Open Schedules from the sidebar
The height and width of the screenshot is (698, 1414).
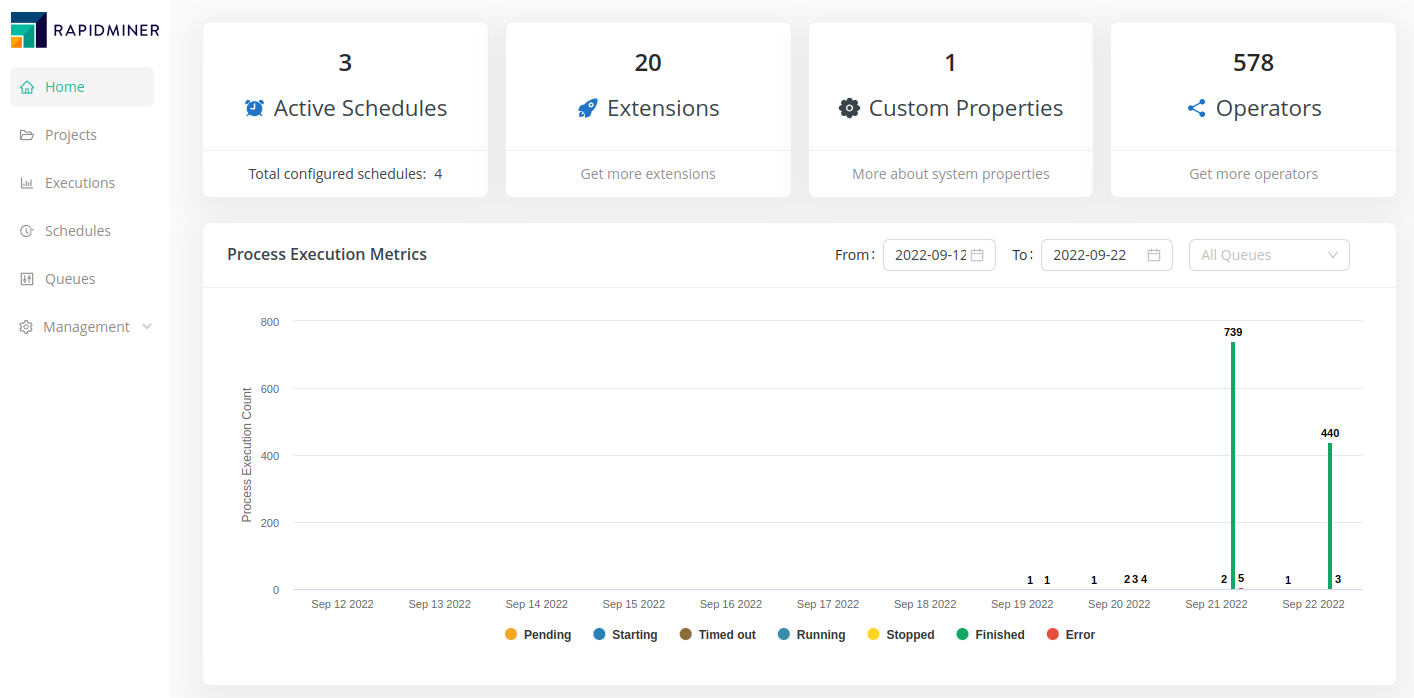[x=77, y=231]
